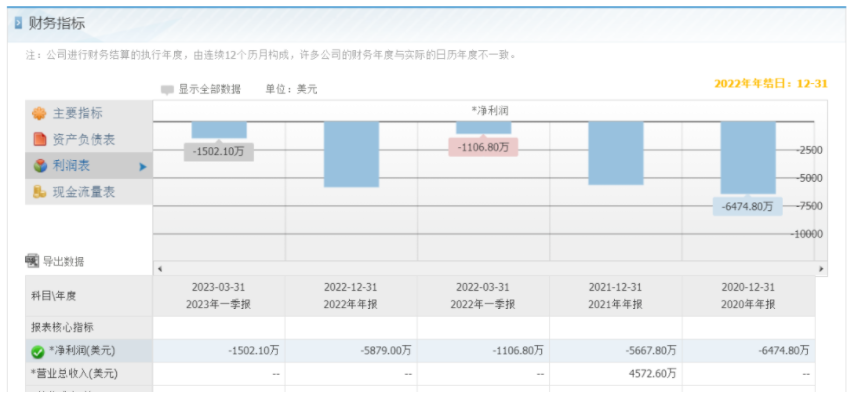Click the 2021-12-31 net profit bar
This screenshot has width=853, height=396.
pos(616,153)
